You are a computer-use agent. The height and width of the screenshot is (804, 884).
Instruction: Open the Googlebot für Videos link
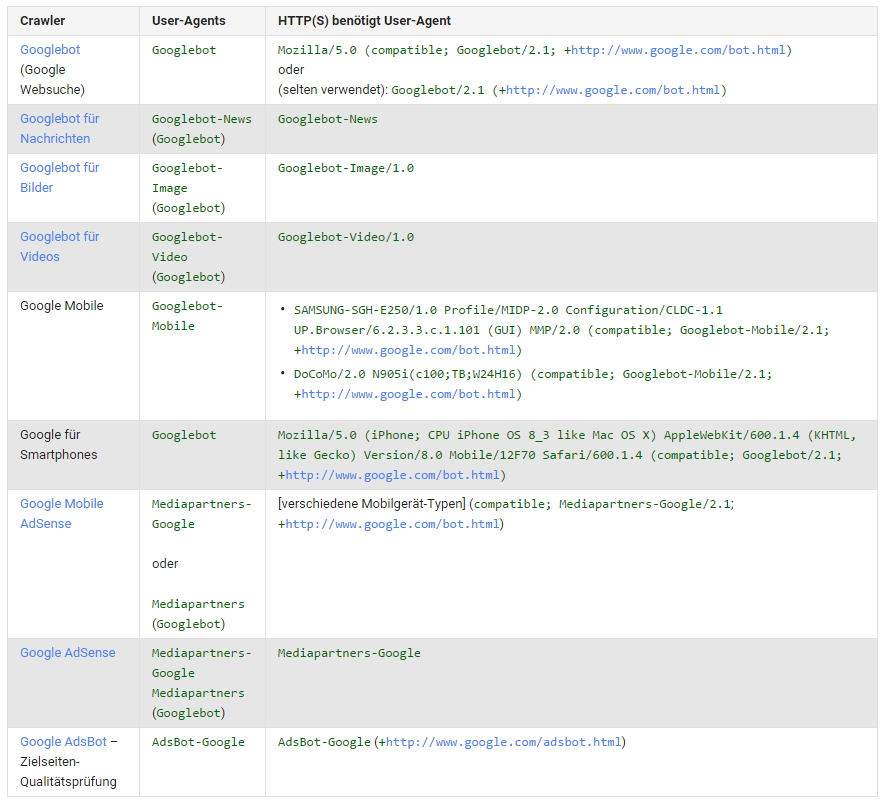click(x=60, y=246)
